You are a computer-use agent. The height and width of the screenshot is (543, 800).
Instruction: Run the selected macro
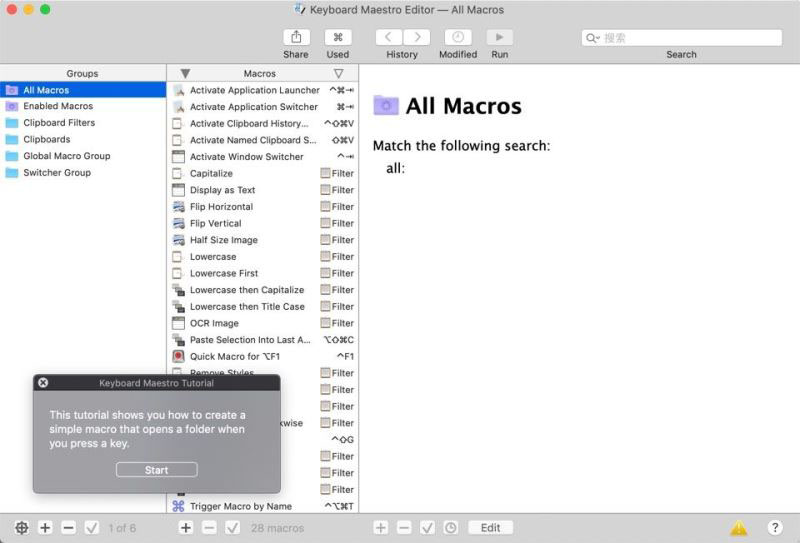[x=499, y=37]
